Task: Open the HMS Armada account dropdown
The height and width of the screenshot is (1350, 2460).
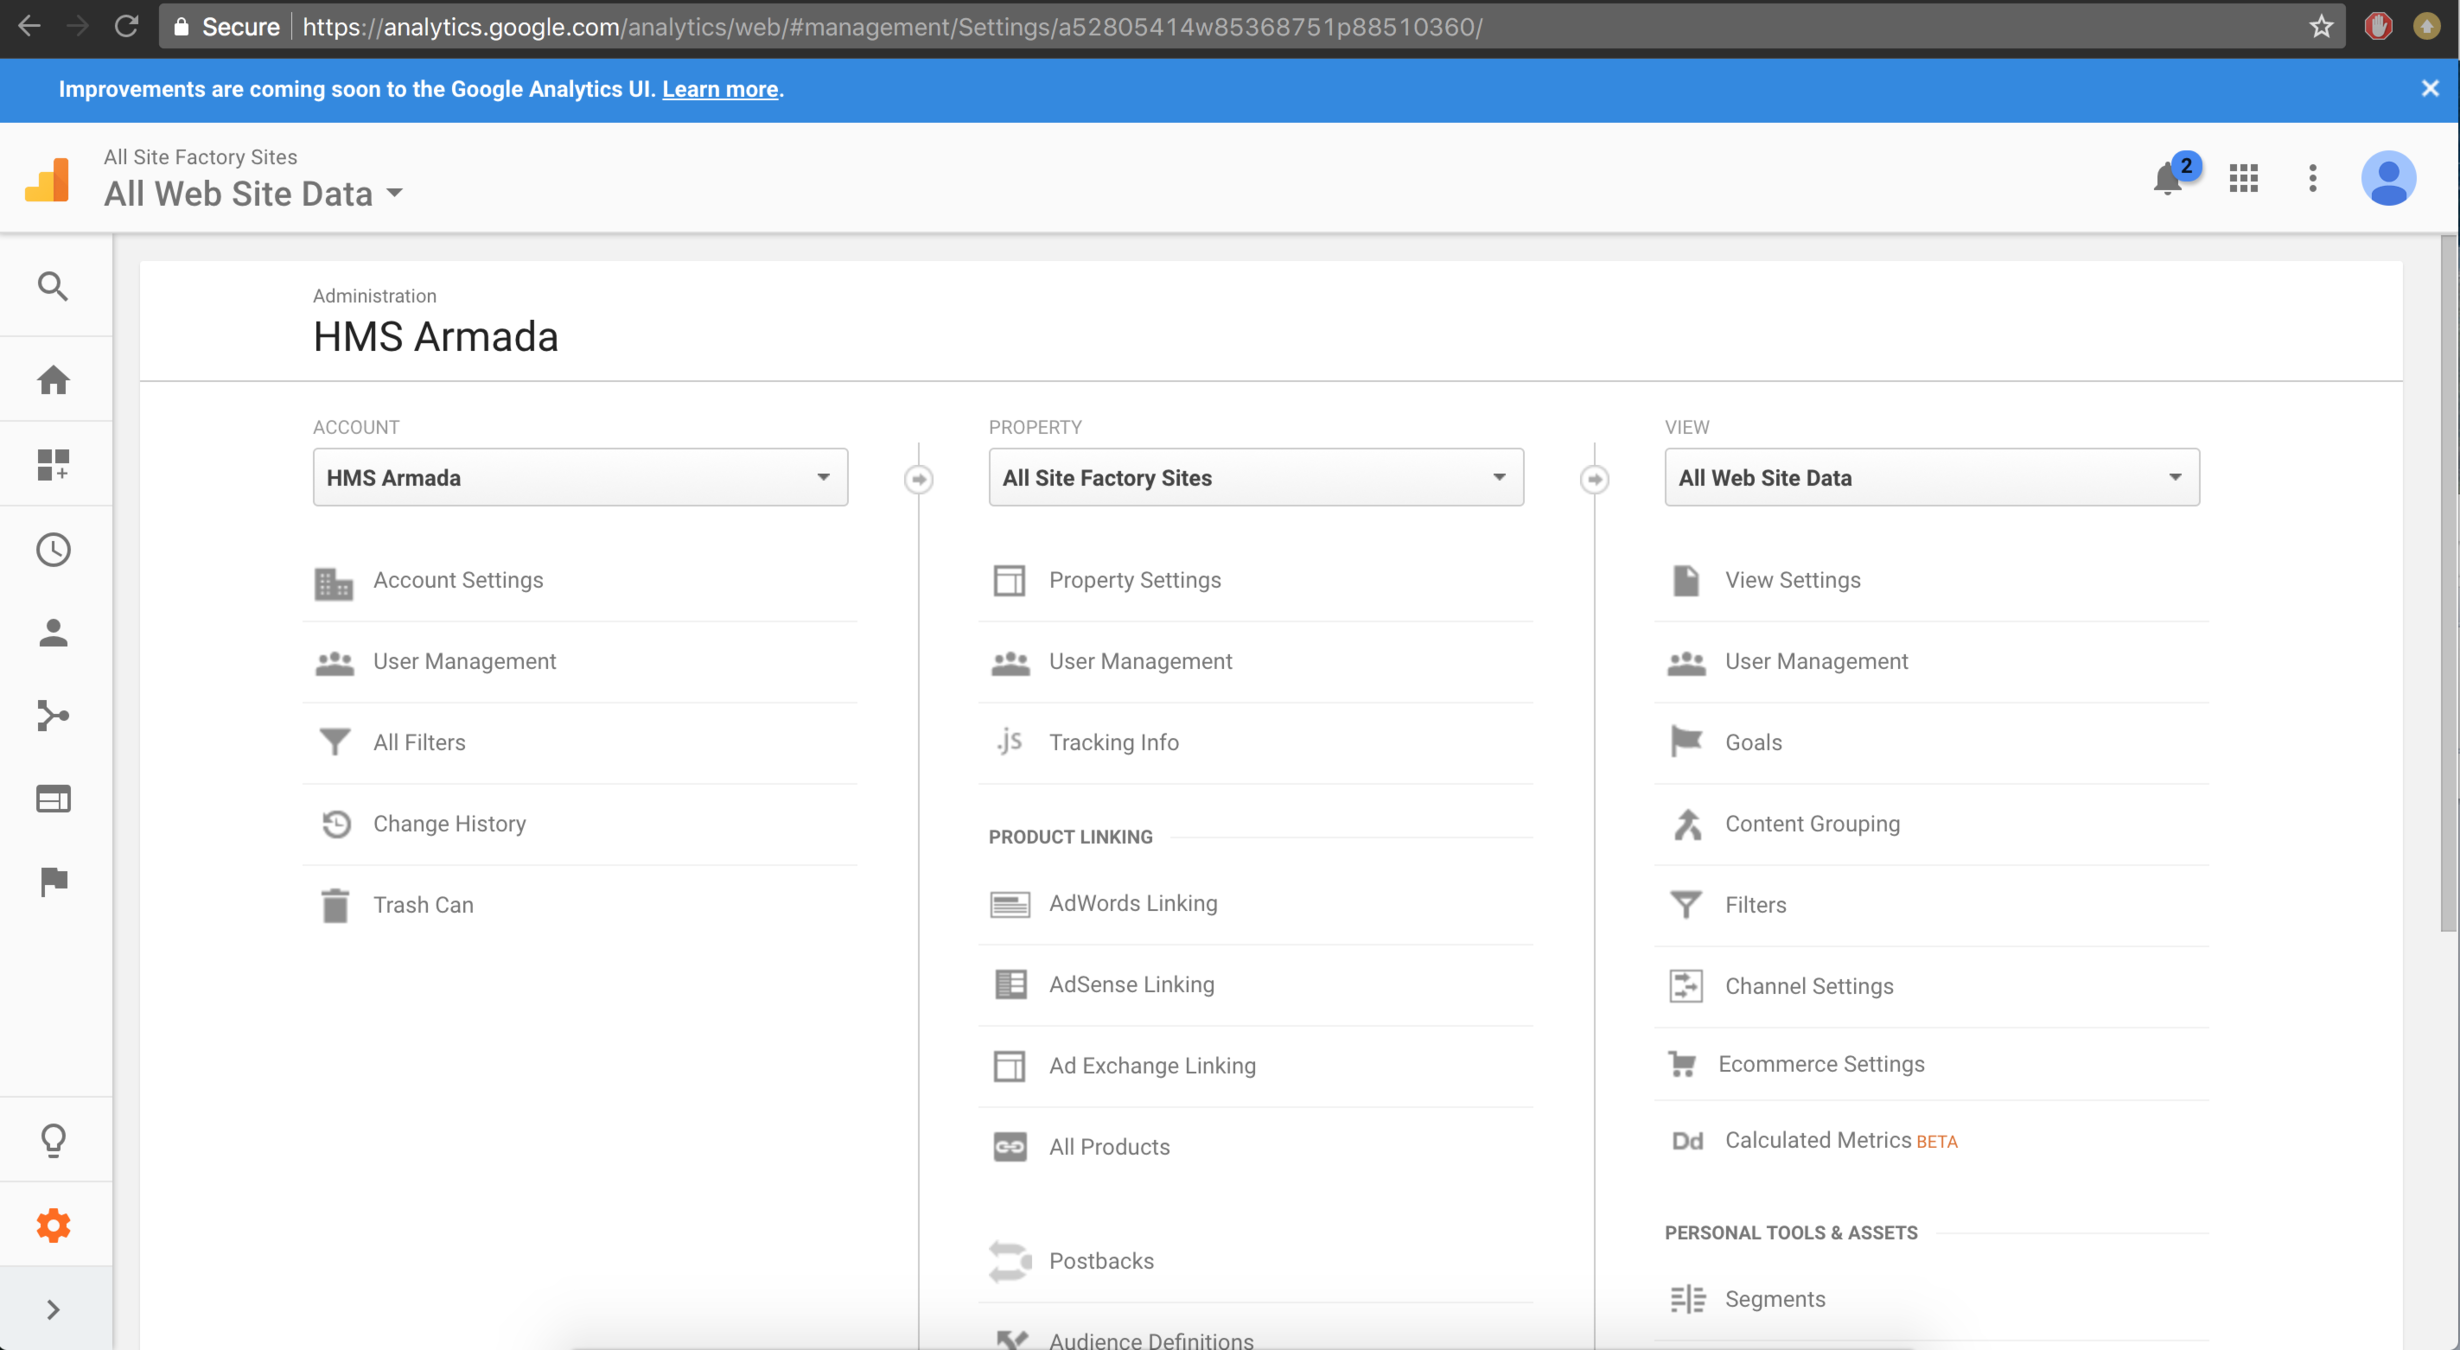Action: click(580, 477)
